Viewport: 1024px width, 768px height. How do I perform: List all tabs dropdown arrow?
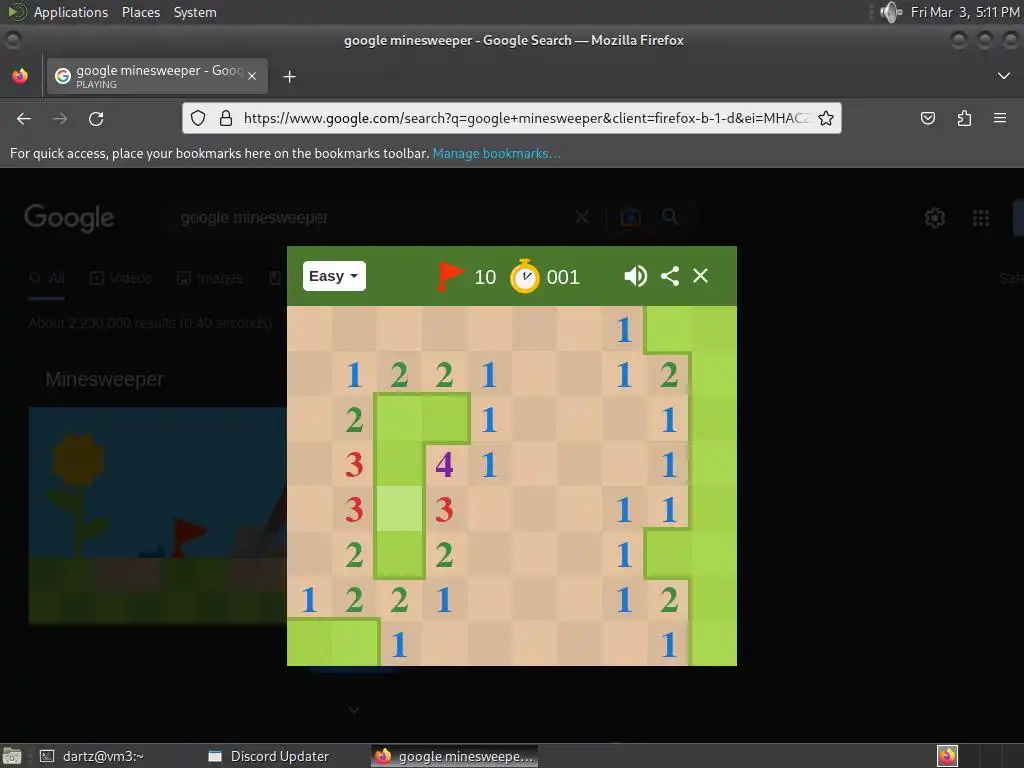pos(1004,76)
